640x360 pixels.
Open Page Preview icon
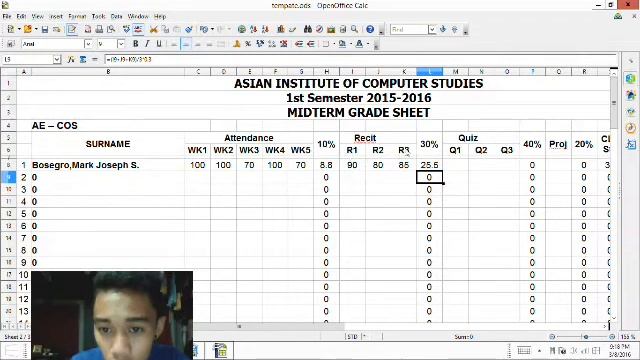(111, 29)
